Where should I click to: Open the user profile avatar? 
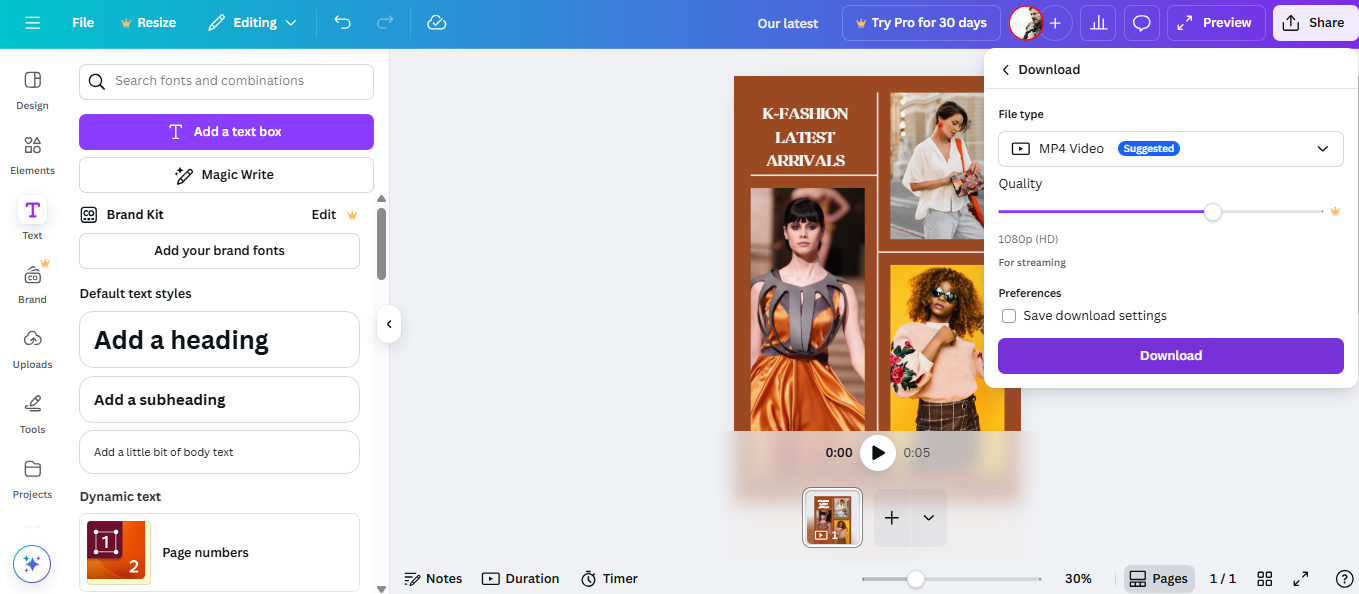1025,23
